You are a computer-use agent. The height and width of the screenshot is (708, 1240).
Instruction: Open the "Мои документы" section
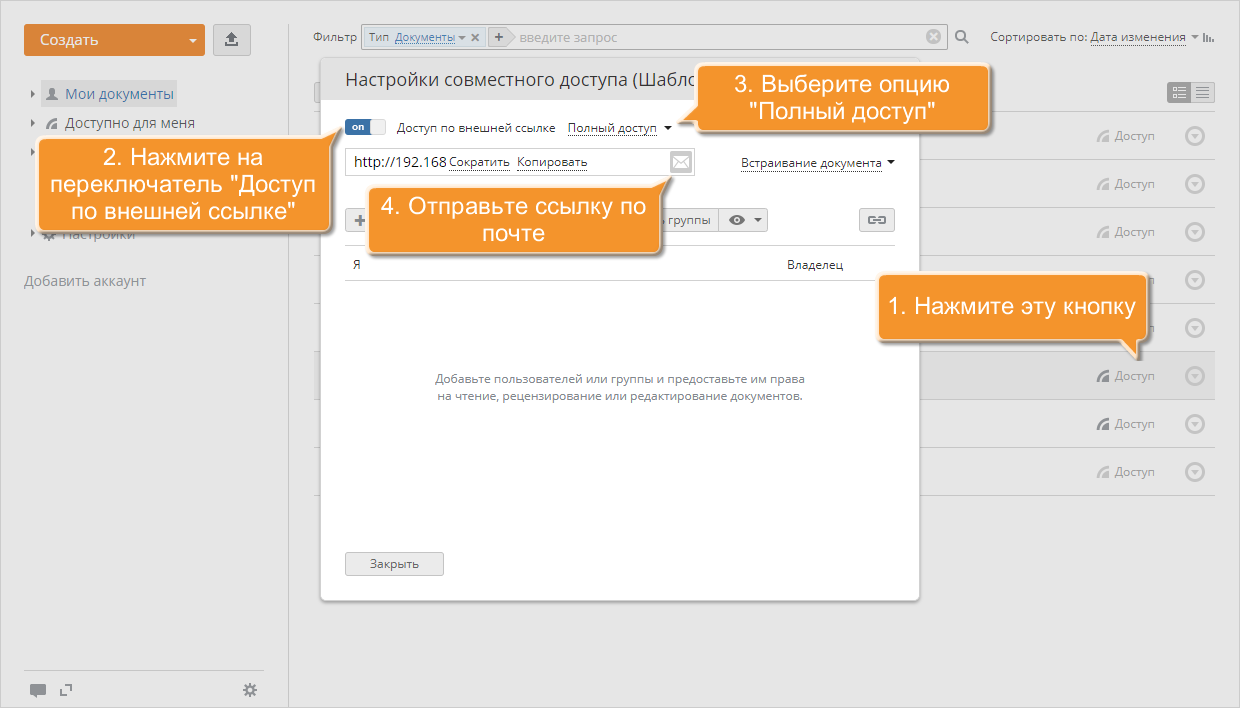[119, 94]
